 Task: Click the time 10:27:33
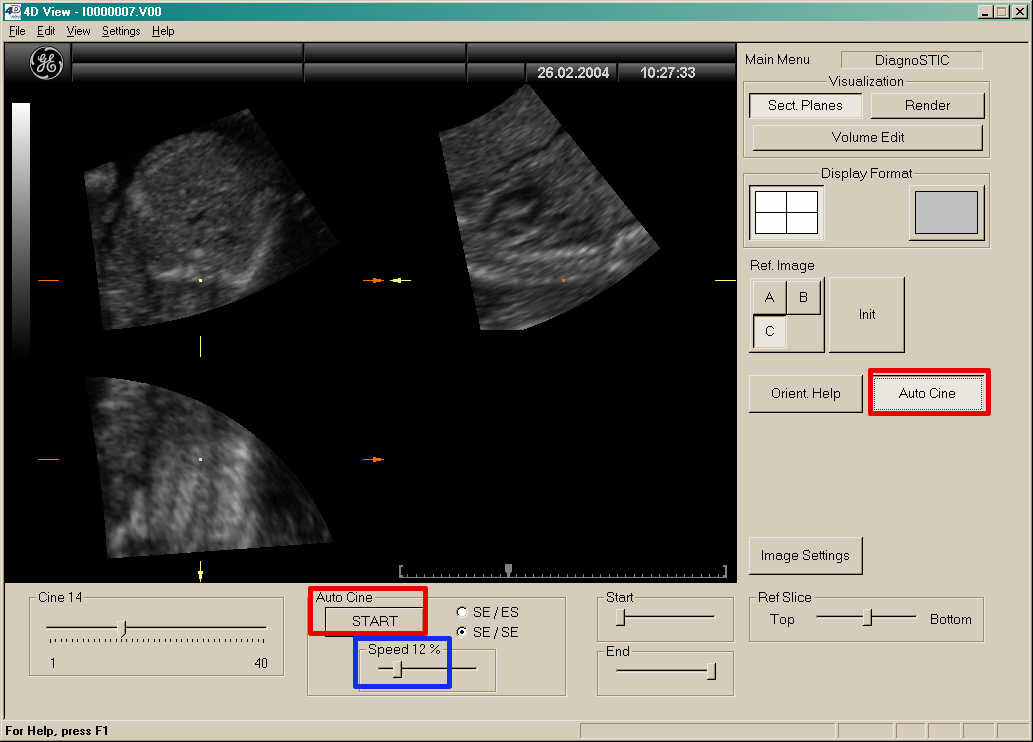667,72
